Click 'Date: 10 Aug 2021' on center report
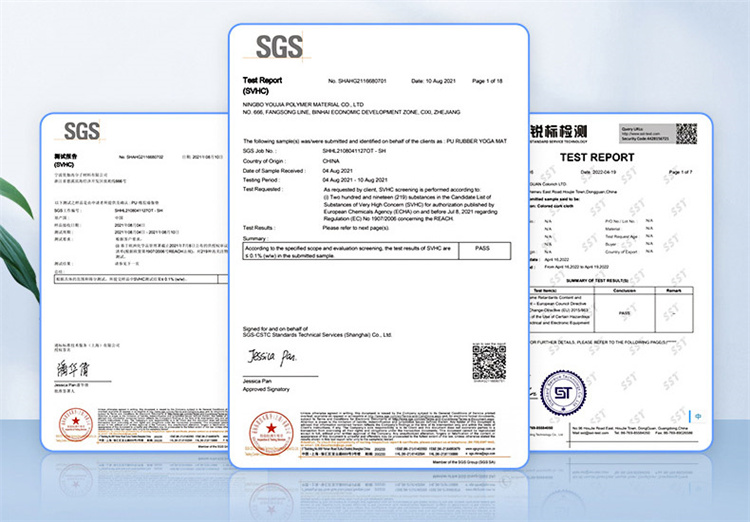This screenshot has width=750, height=522. coord(433,81)
